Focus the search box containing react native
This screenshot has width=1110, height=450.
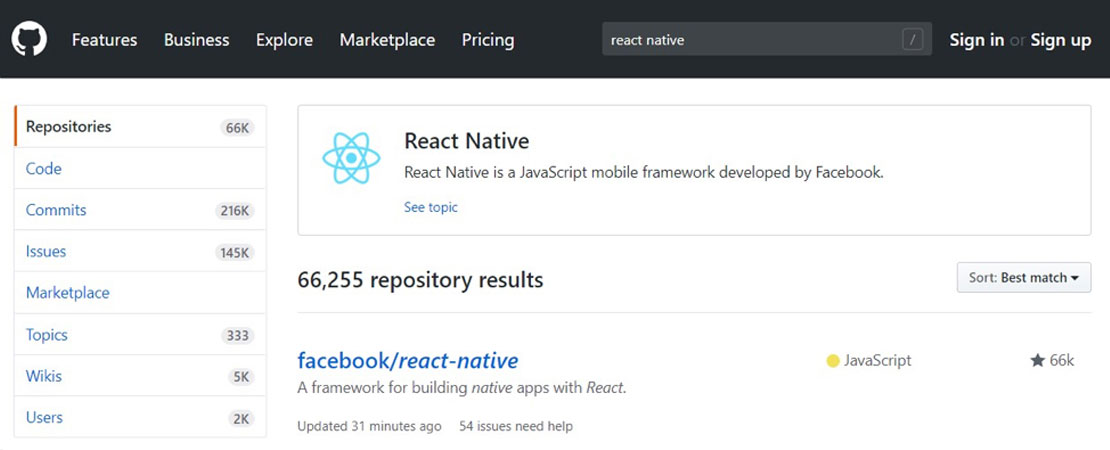767,40
